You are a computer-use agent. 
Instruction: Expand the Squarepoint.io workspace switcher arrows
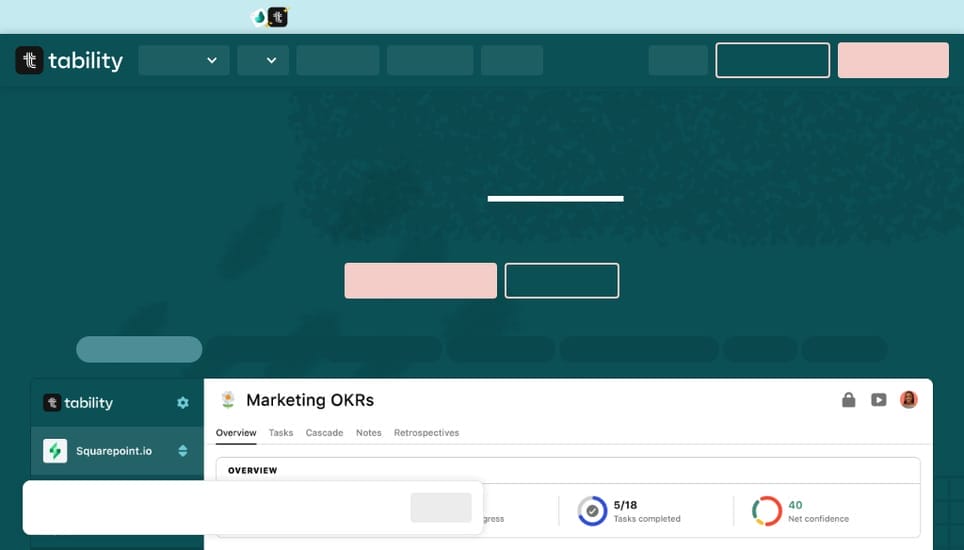coord(183,451)
